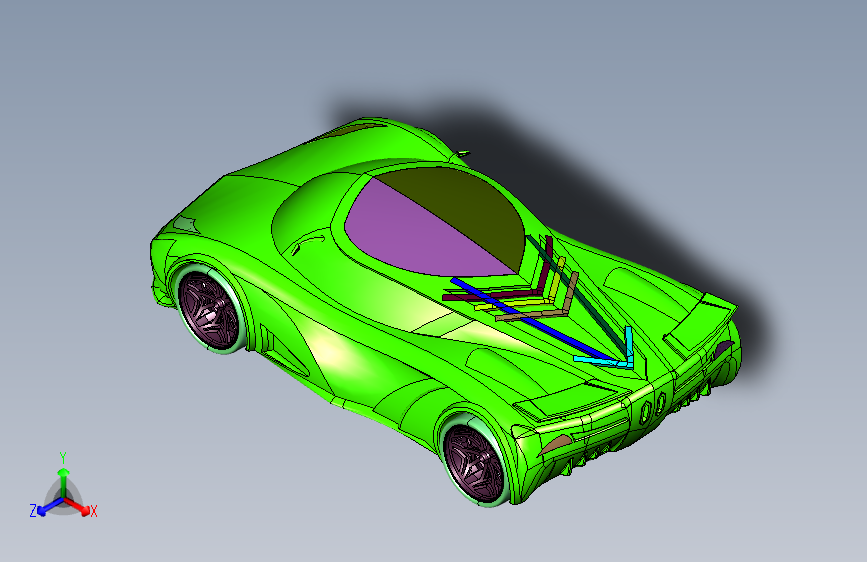Select the twin oval exhaust outlets at the rear
Viewport: 867px width, 562px height.
[x=653, y=407]
